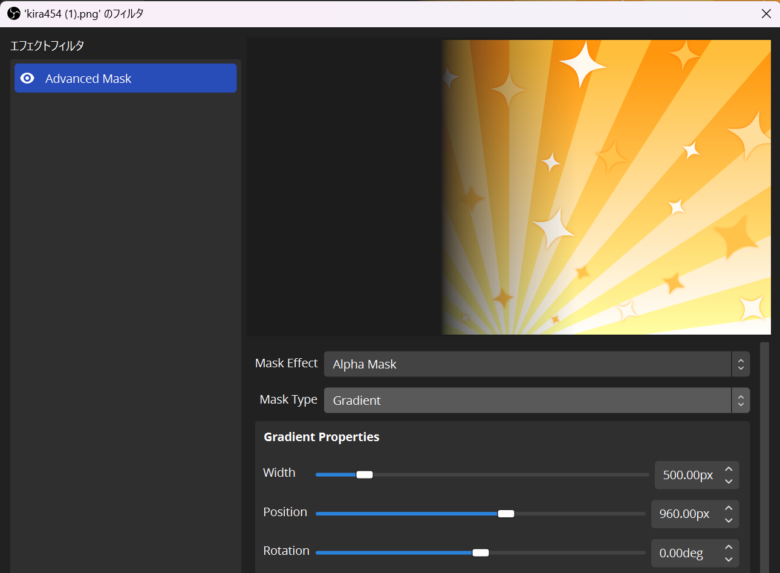The image size is (780, 573).
Task: Click the OBS logo in title bar
Action: [13, 13]
